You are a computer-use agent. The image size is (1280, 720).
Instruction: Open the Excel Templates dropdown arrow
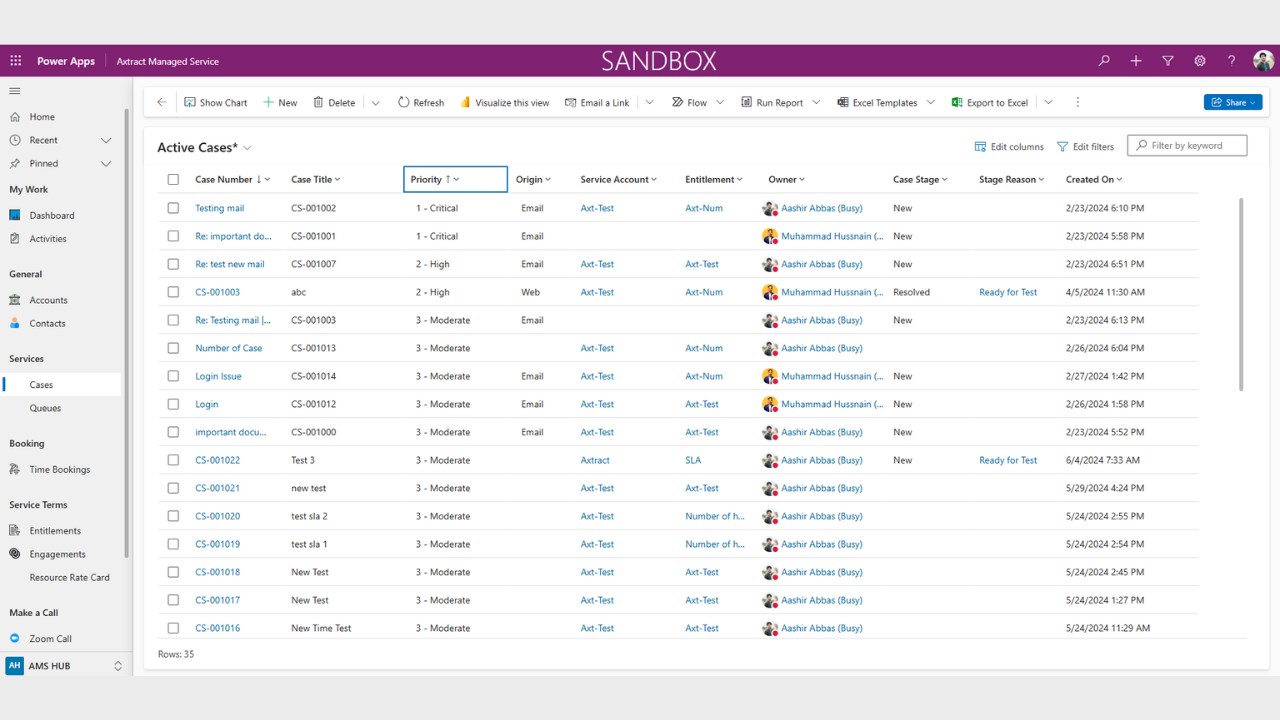tap(930, 102)
